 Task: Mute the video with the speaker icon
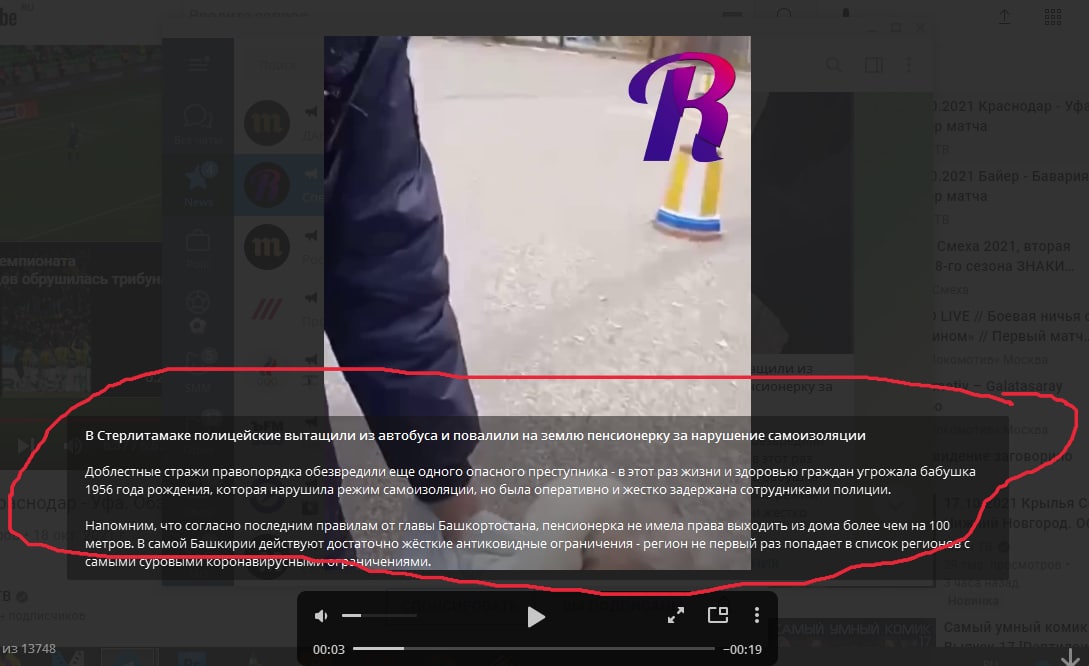pyautogui.click(x=321, y=616)
